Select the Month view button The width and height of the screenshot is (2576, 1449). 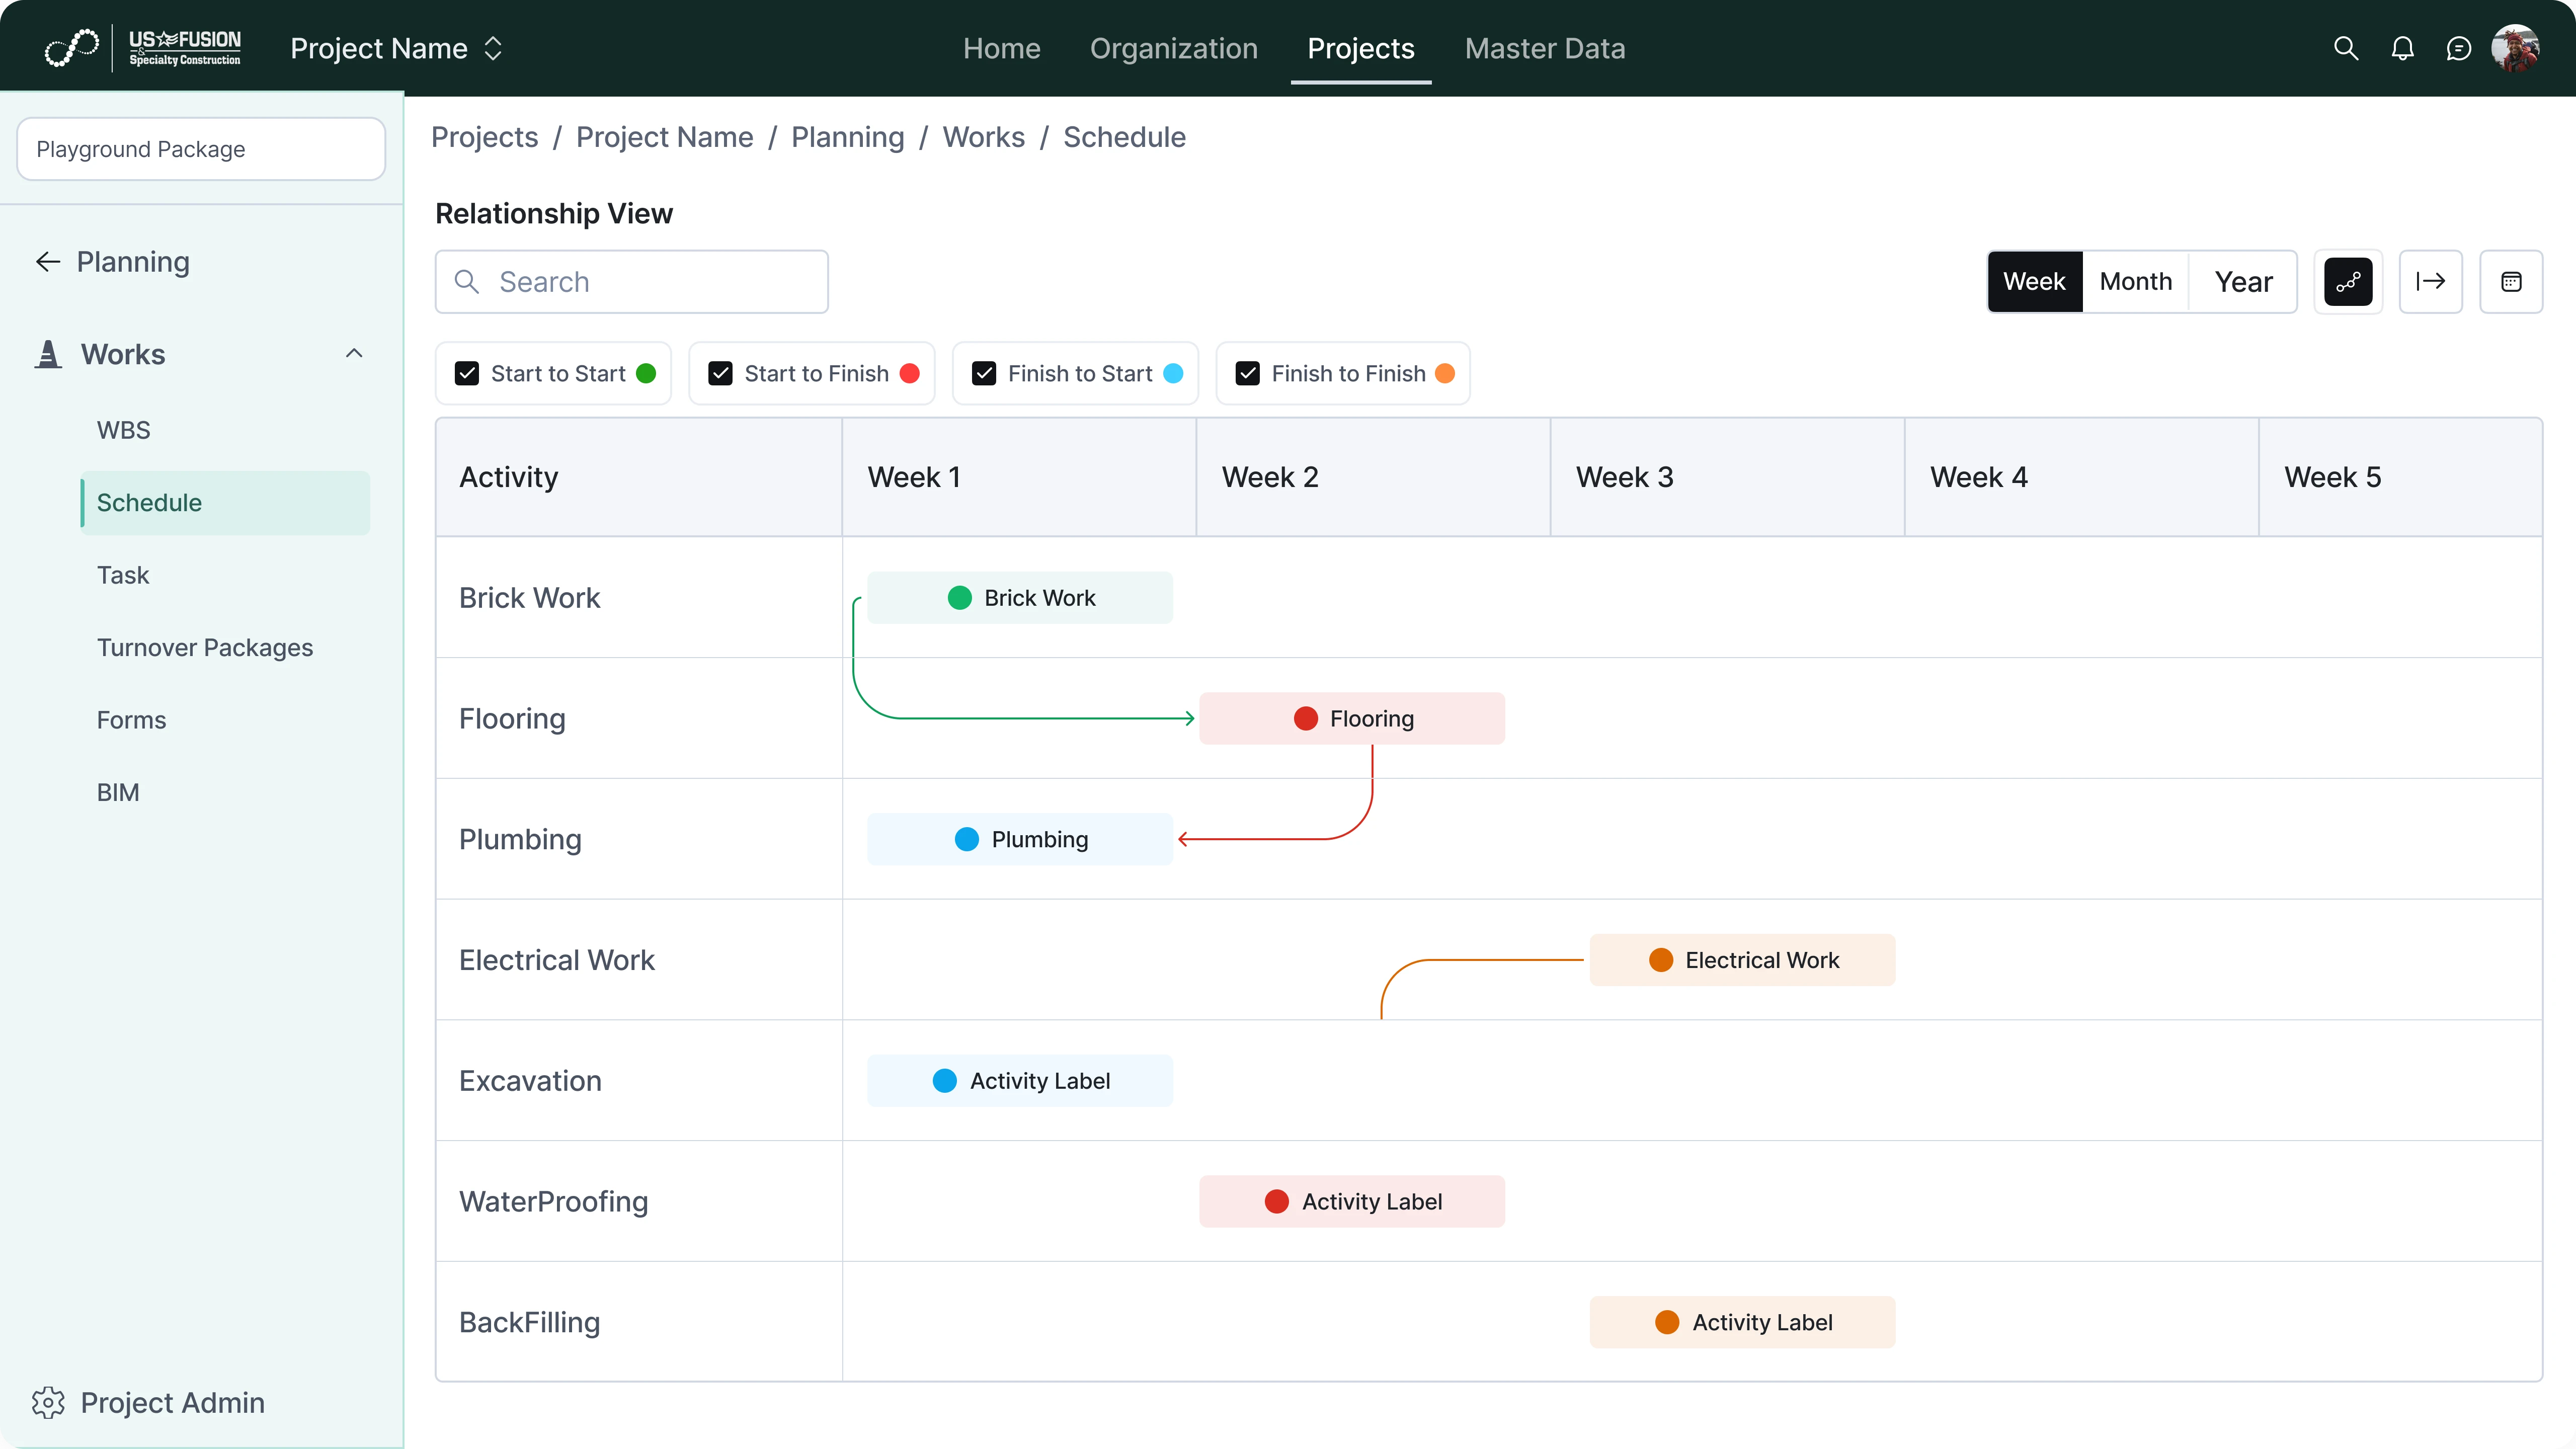[x=2135, y=281]
